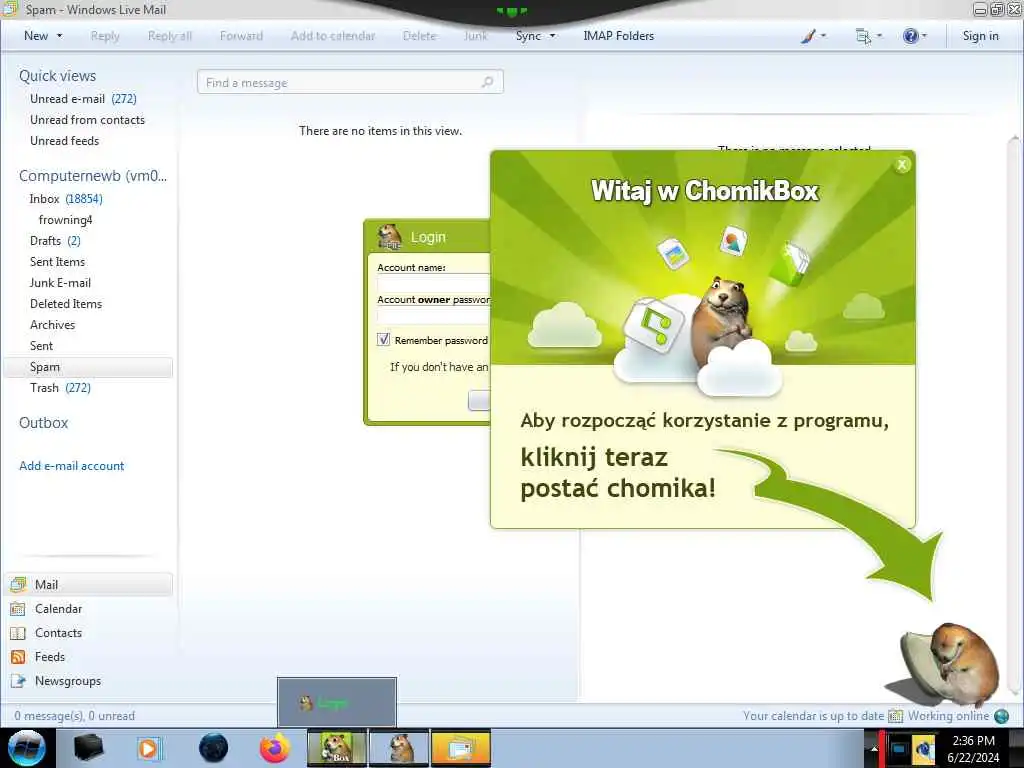Click the Mail envelope icon
1024x768 pixels.
point(18,584)
